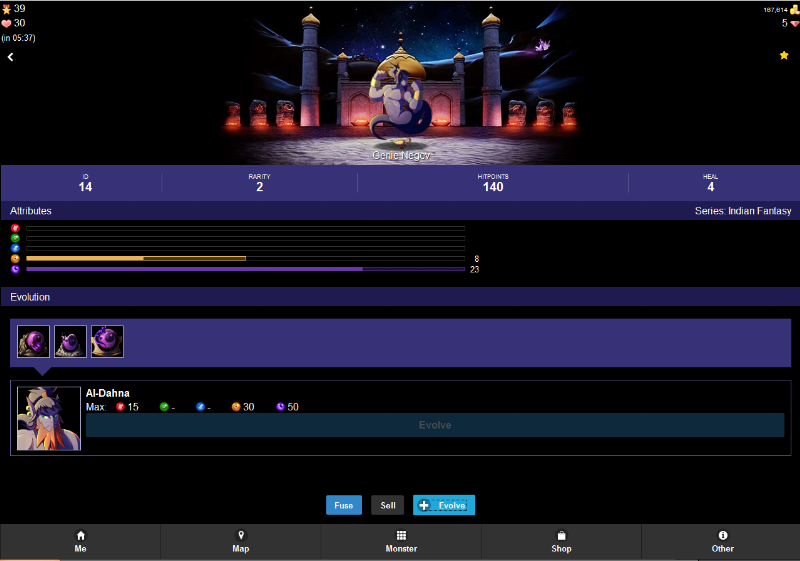This screenshot has height=561, width=800.
Task: Click the red gem currency icon
Action: 794,23
